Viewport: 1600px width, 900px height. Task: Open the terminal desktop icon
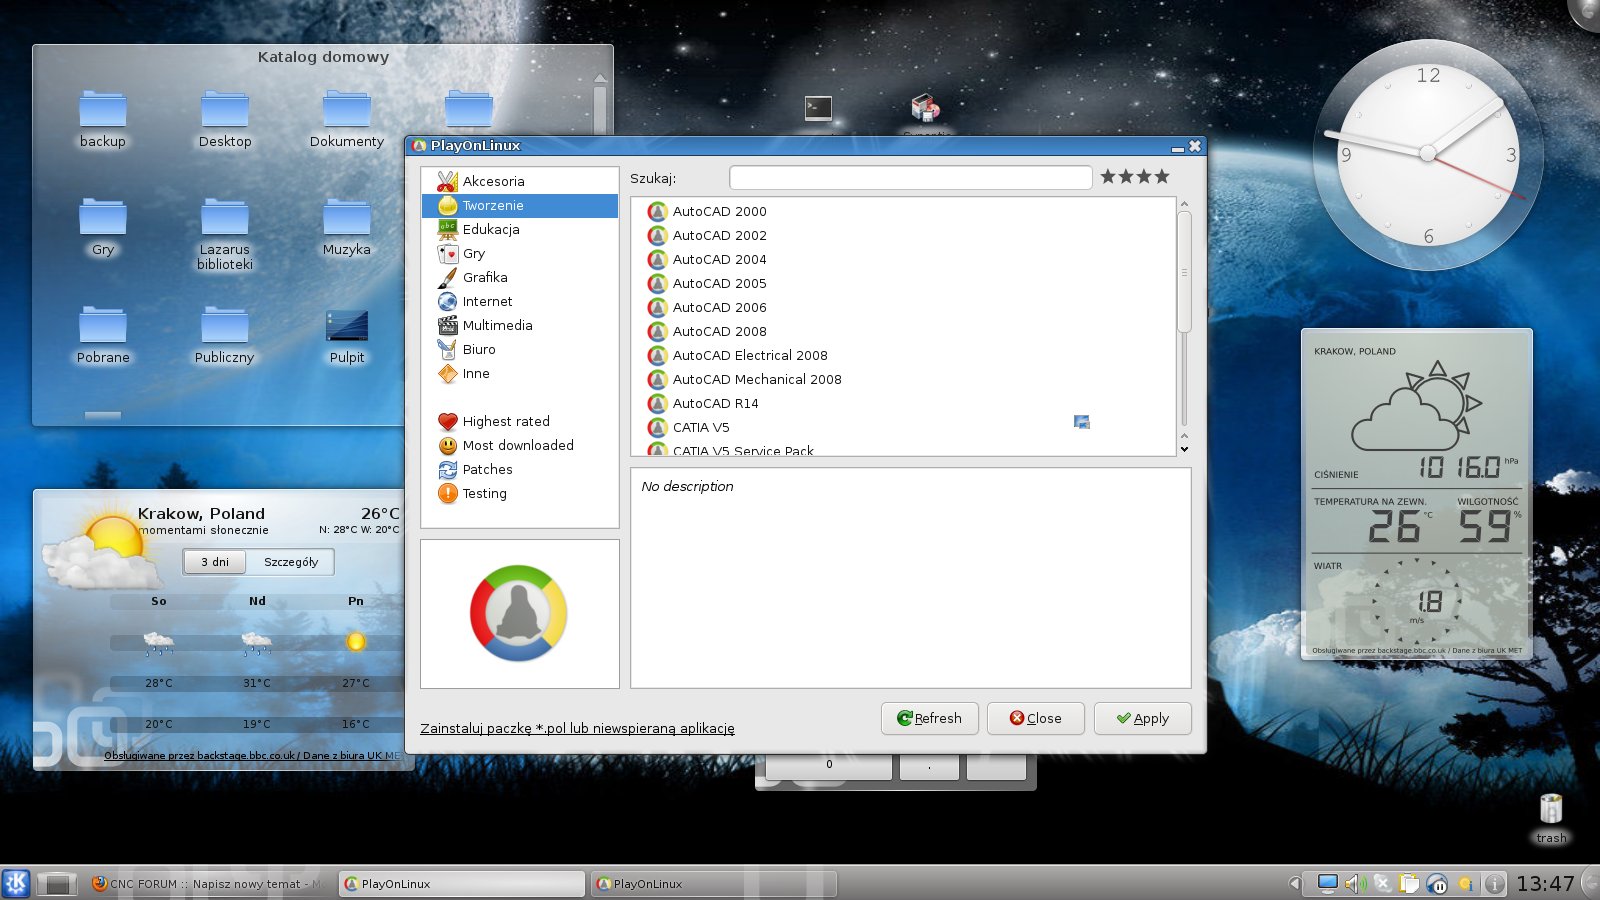[x=818, y=108]
